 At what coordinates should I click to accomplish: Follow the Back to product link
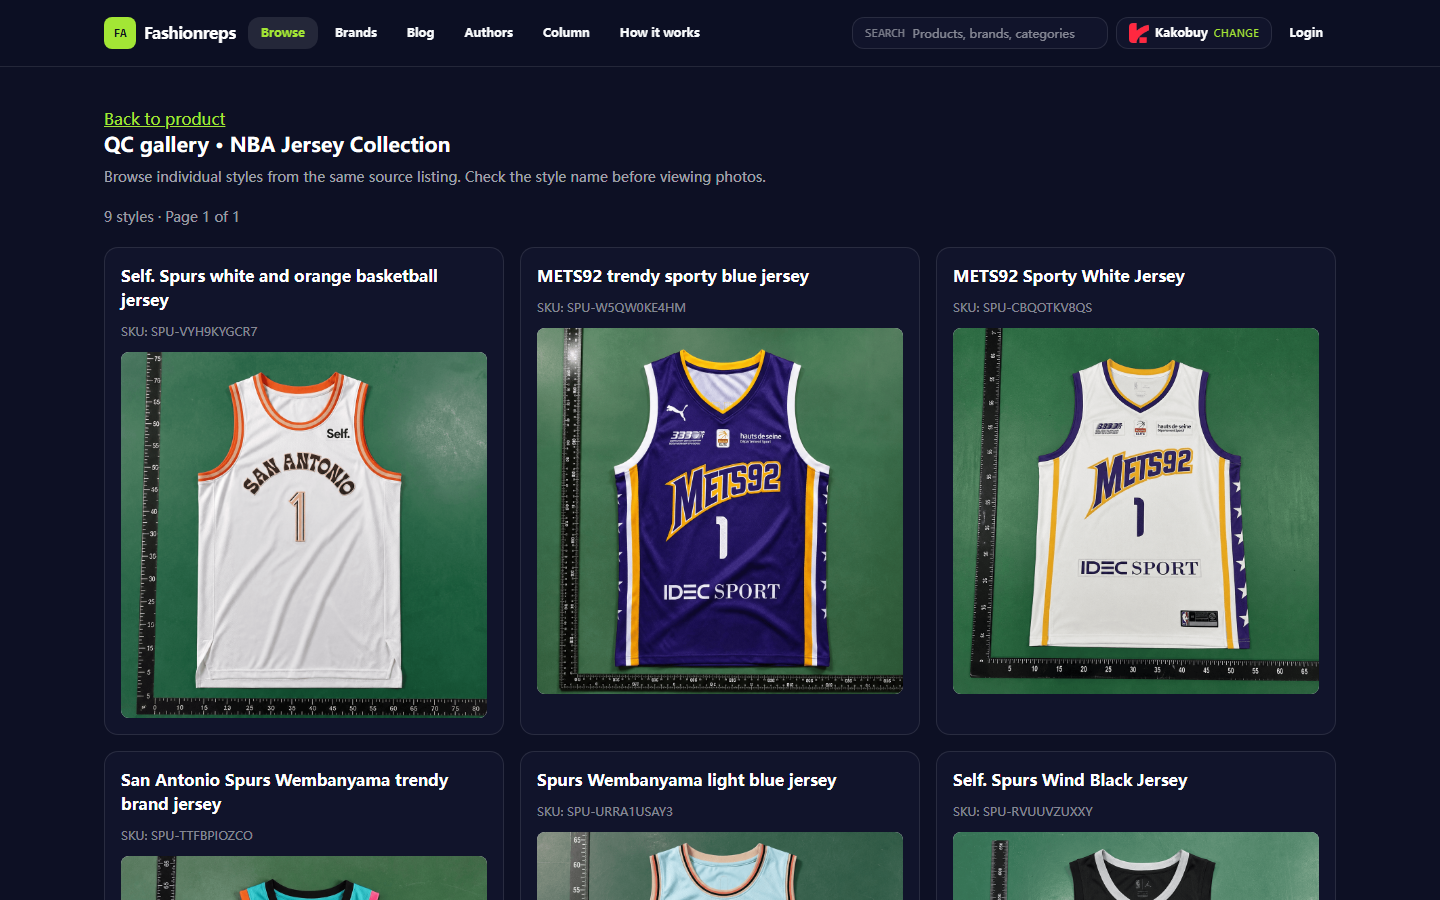(x=165, y=119)
